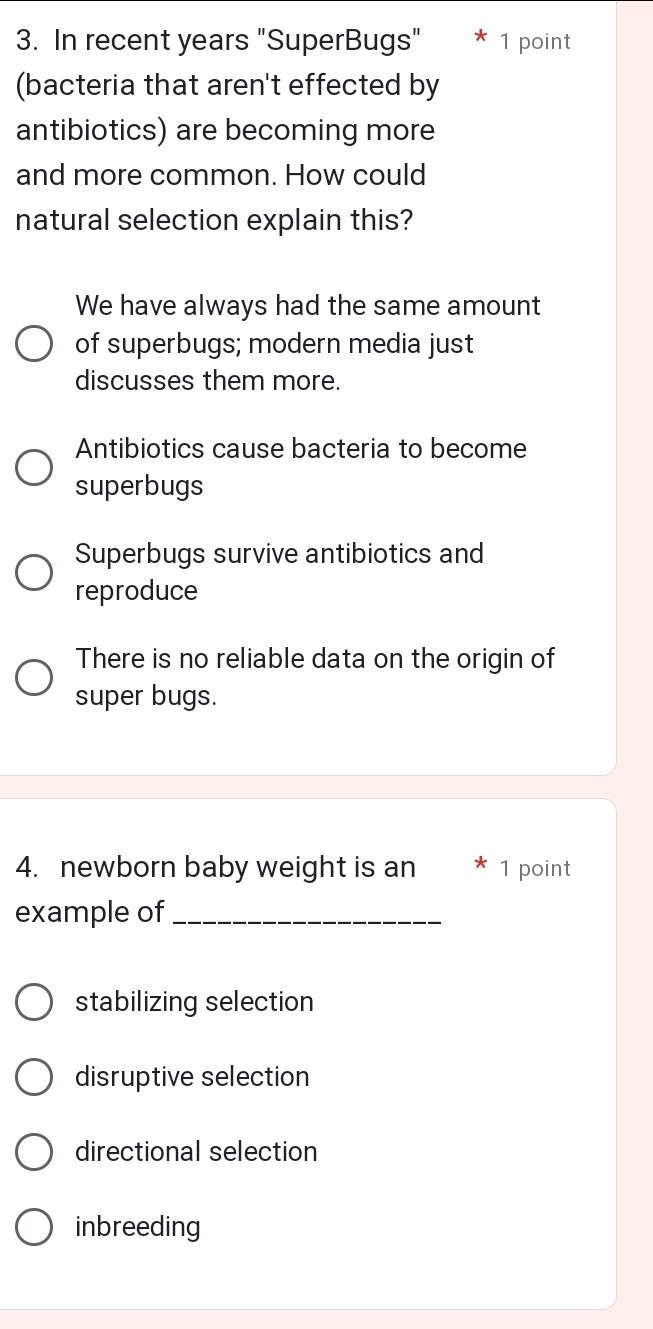The width and height of the screenshot is (653, 1329).
Task: Select 'There is no reliable data' option
Action: (x=33, y=677)
